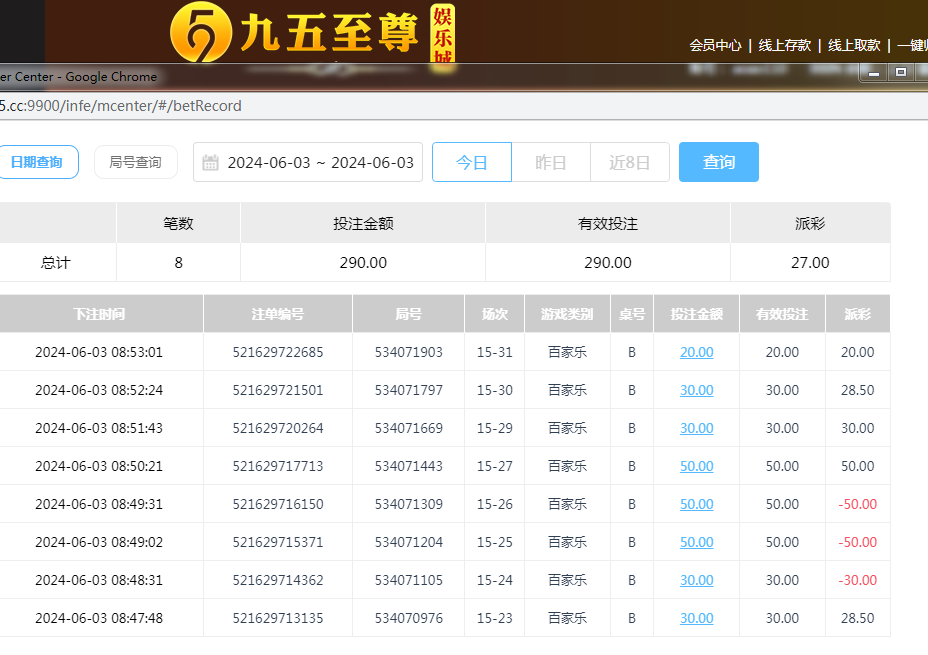928x655 pixels.
Task: Open 30.00 bet link for 场次 15-23
Action: (696, 618)
